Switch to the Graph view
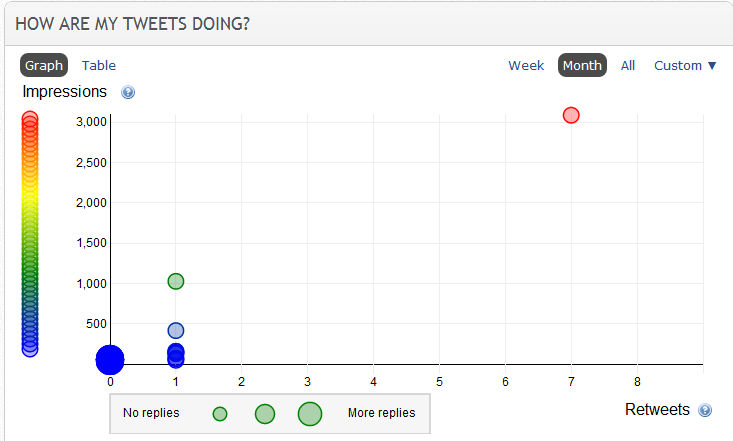Image resolution: width=733 pixels, height=441 pixels. point(44,65)
